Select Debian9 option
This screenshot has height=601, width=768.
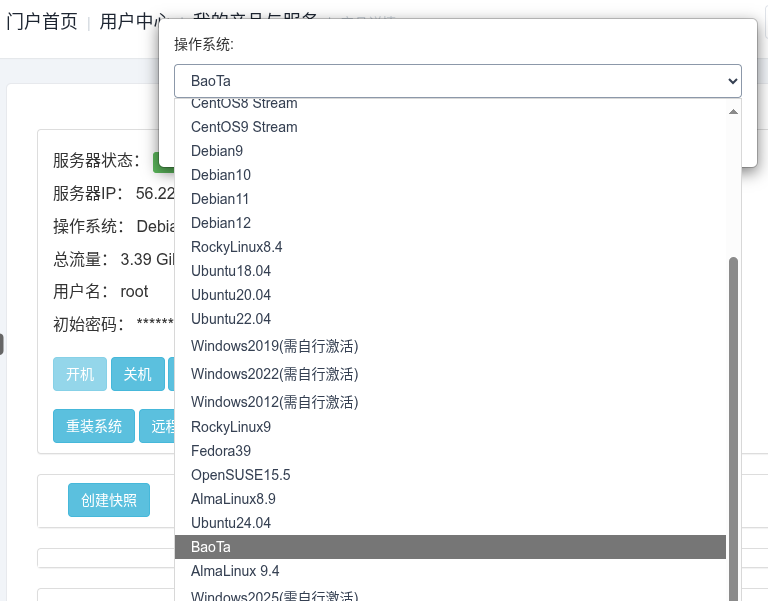tap(450, 151)
